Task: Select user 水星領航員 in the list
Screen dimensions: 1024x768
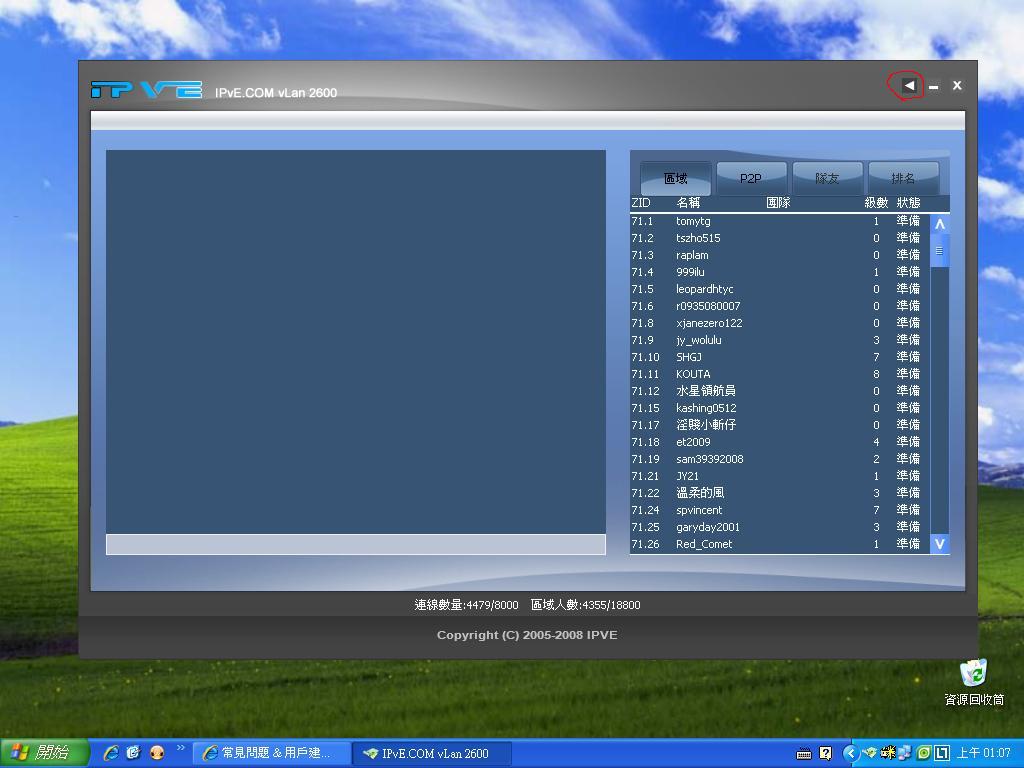Action: point(780,391)
